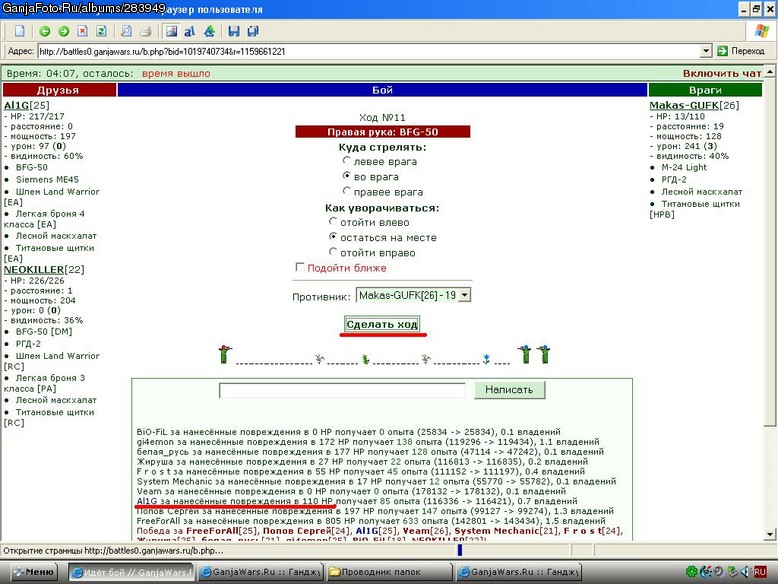The height and width of the screenshot is (584, 778).
Task: Select 'правее врага' shooting option
Action: click(347, 191)
